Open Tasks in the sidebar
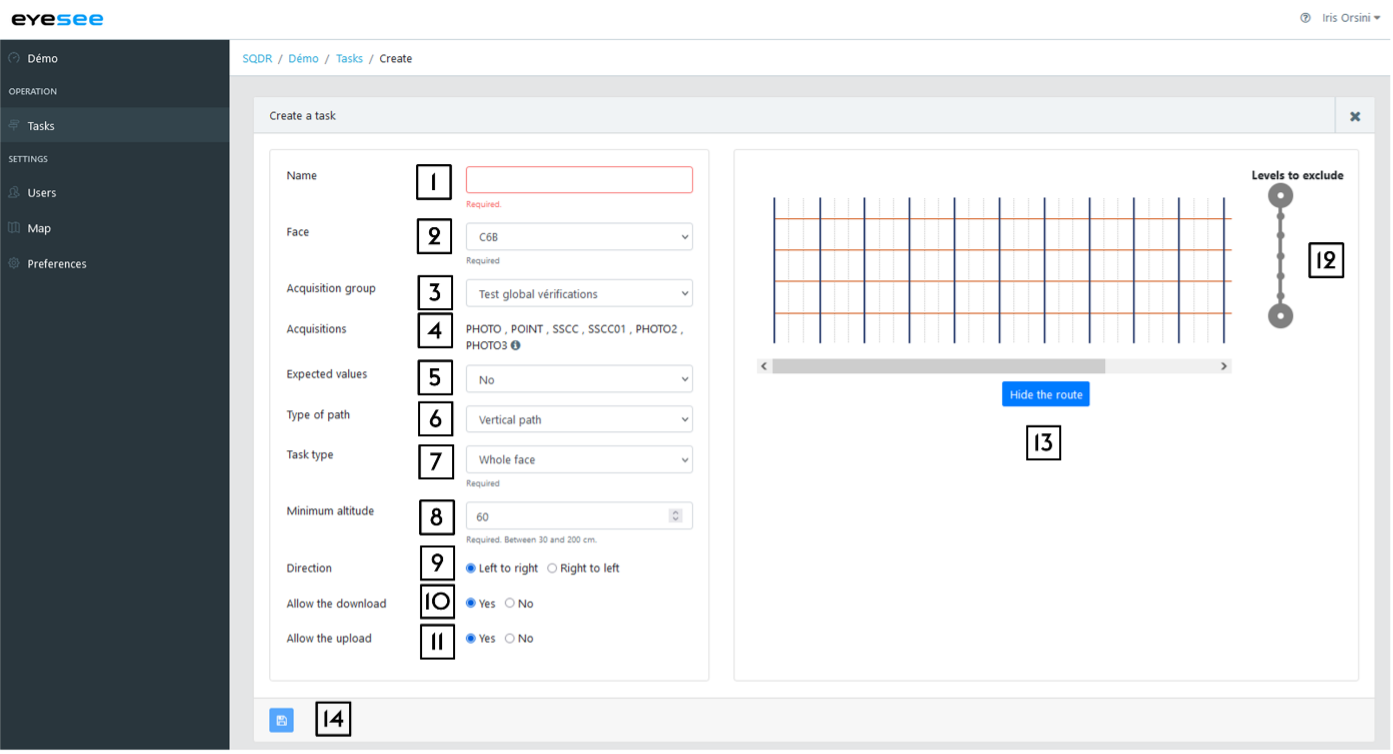Screen dimensions: 1393x754 [x=114, y=126]
